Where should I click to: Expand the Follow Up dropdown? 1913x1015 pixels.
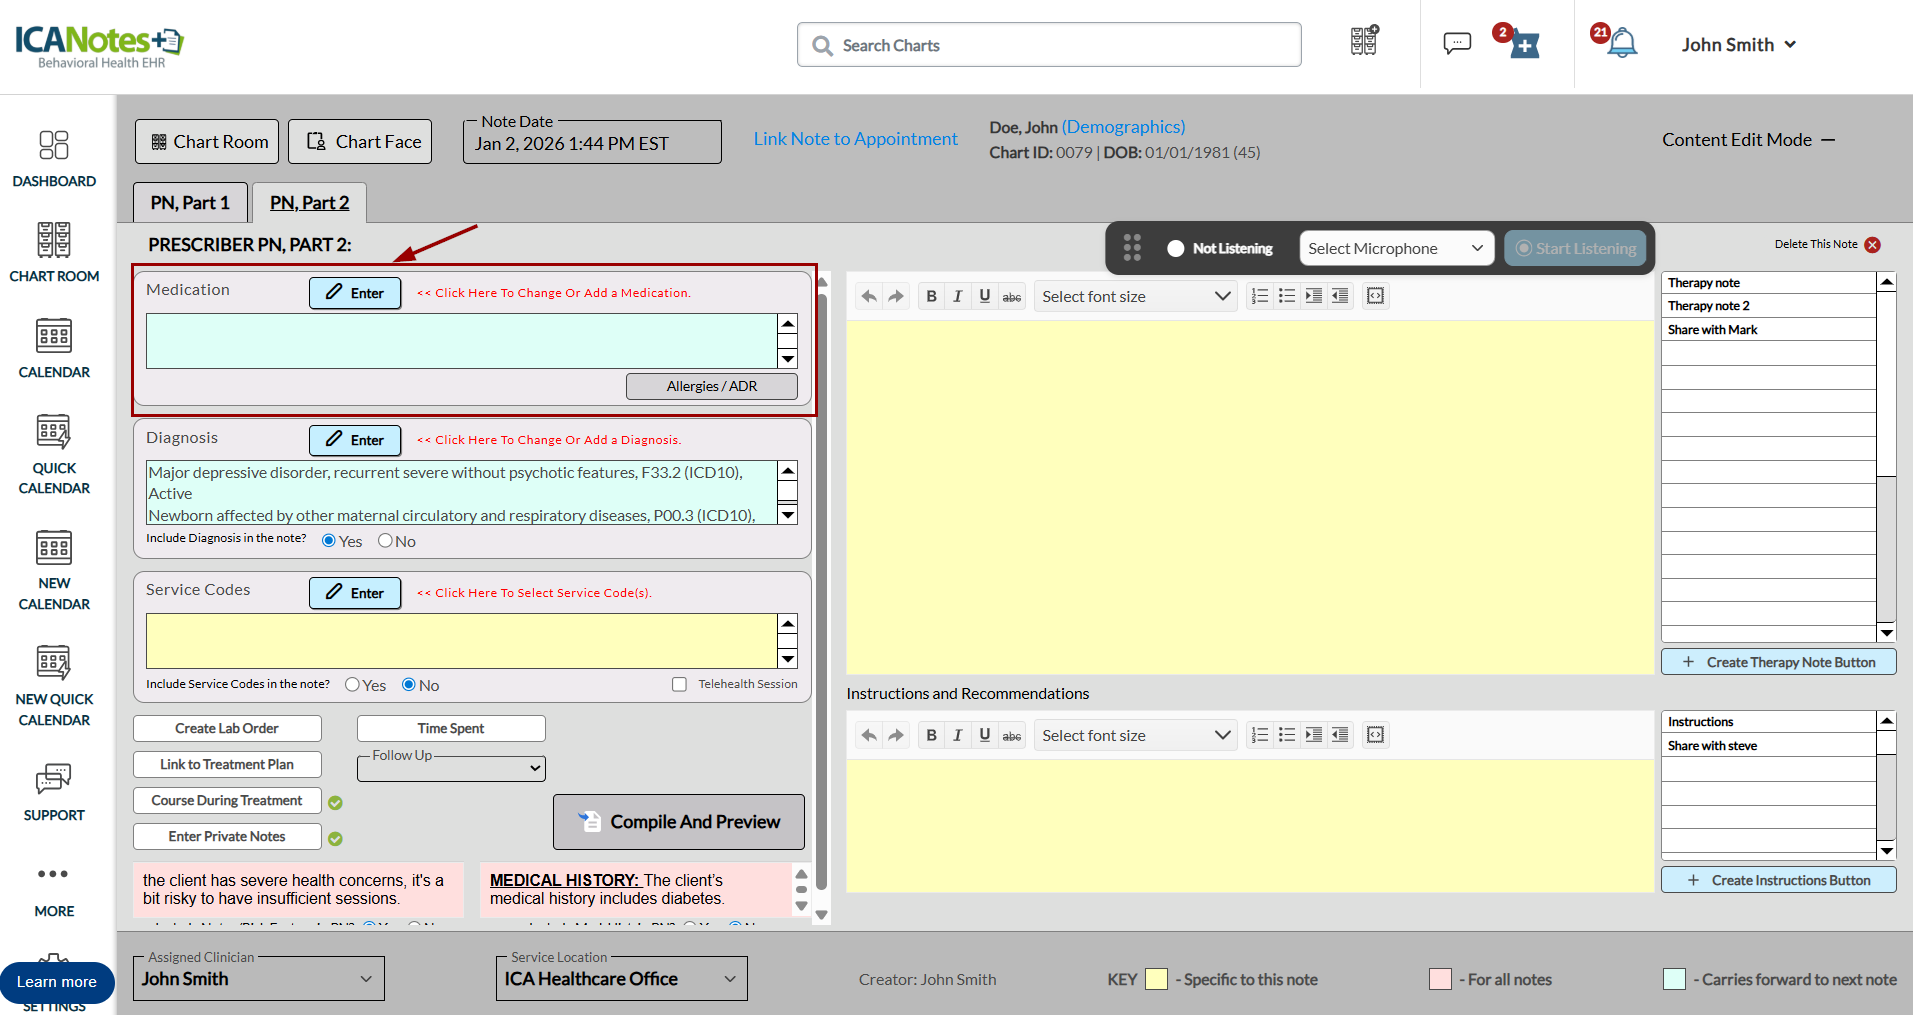(451, 768)
